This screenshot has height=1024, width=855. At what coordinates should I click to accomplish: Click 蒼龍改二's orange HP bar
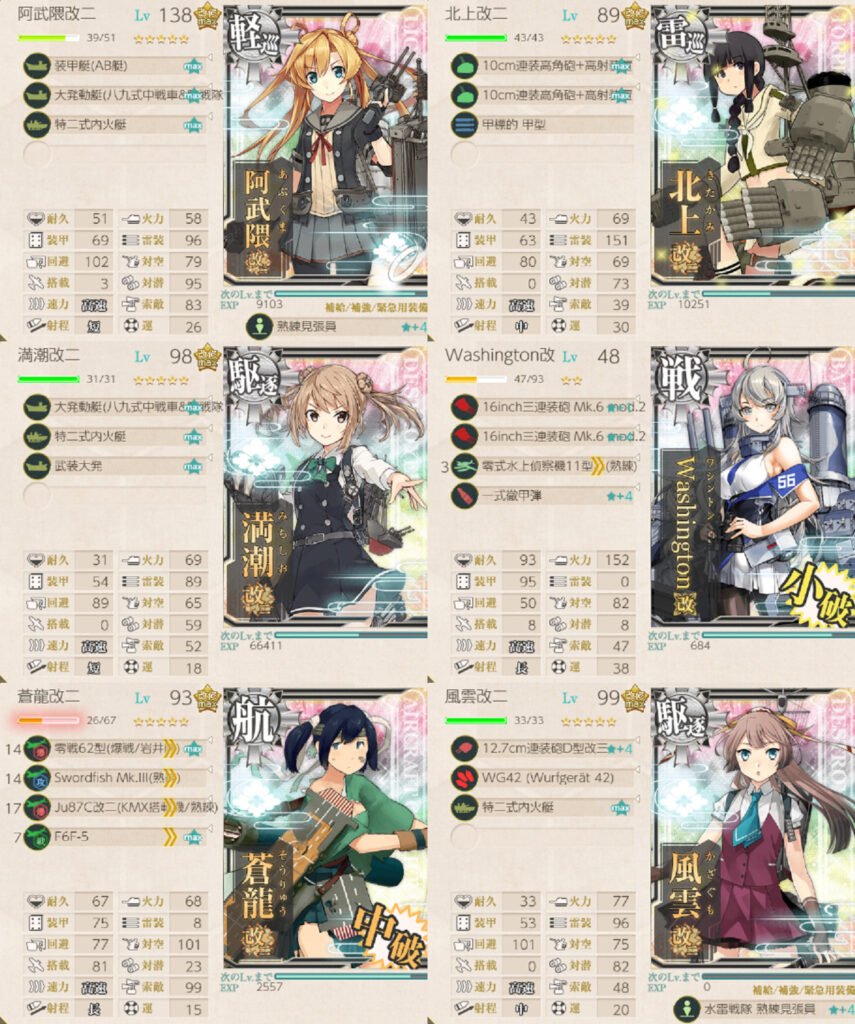point(49,720)
